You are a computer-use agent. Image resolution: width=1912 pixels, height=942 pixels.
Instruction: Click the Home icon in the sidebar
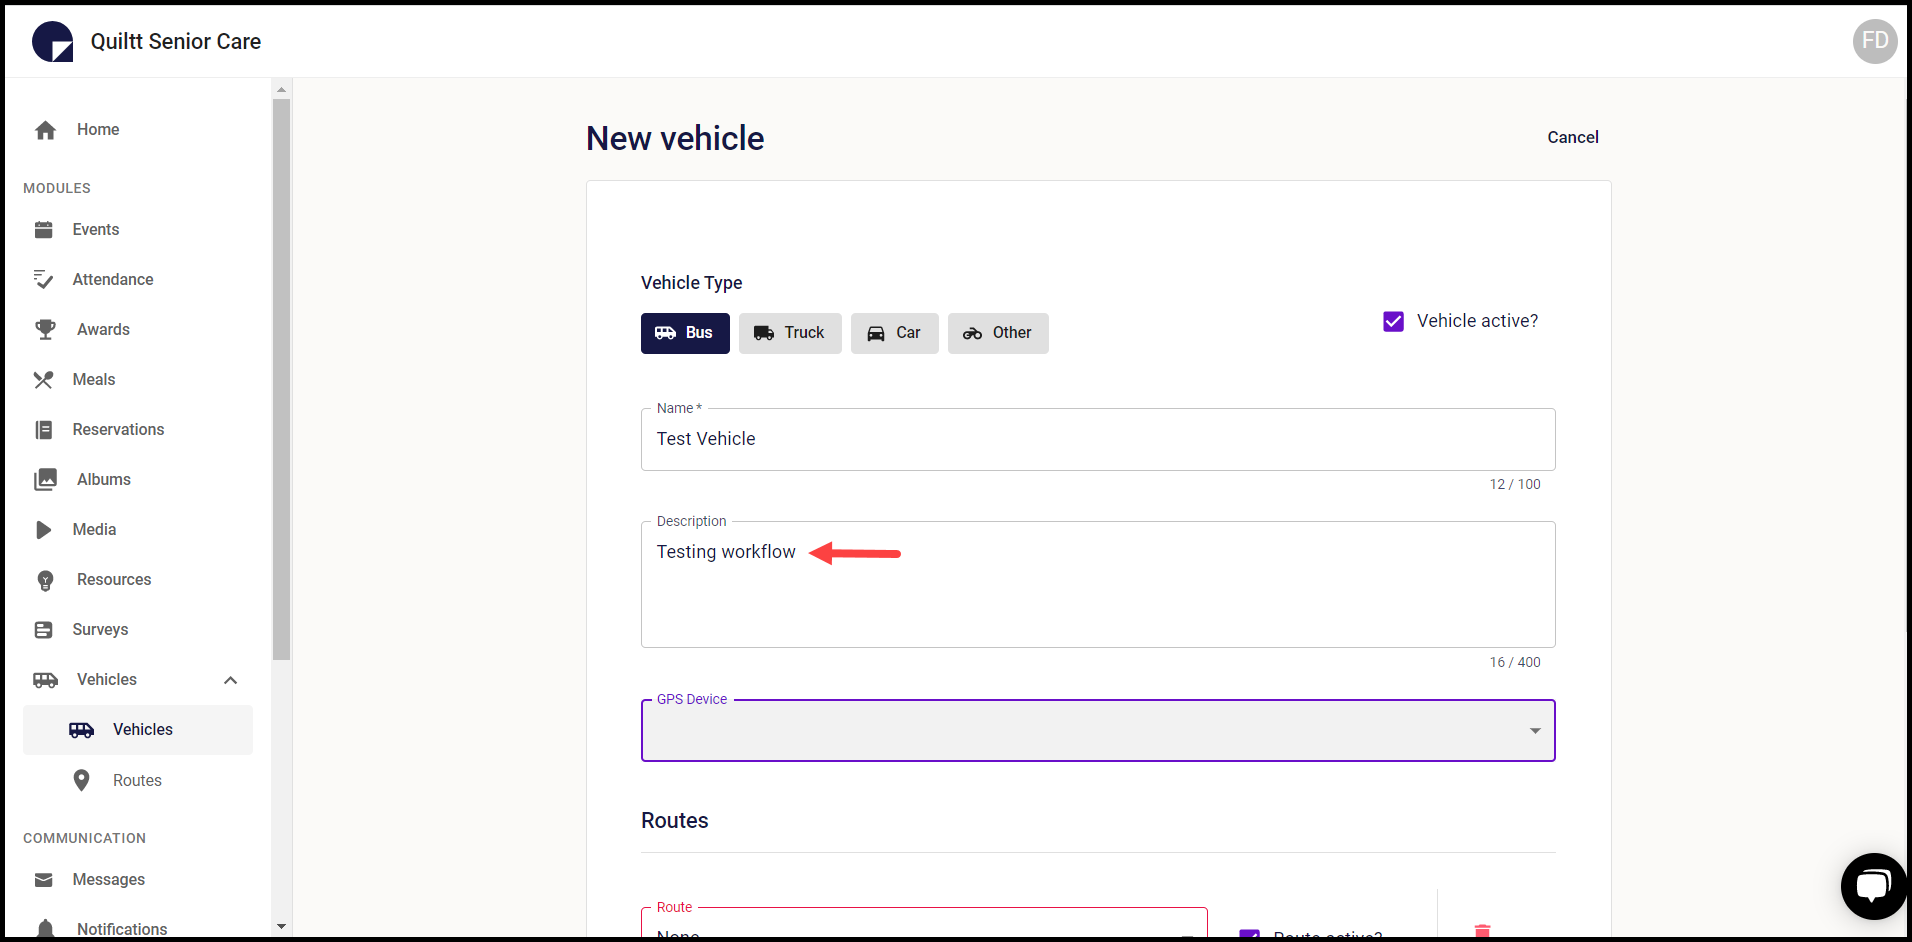pyautogui.click(x=46, y=129)
